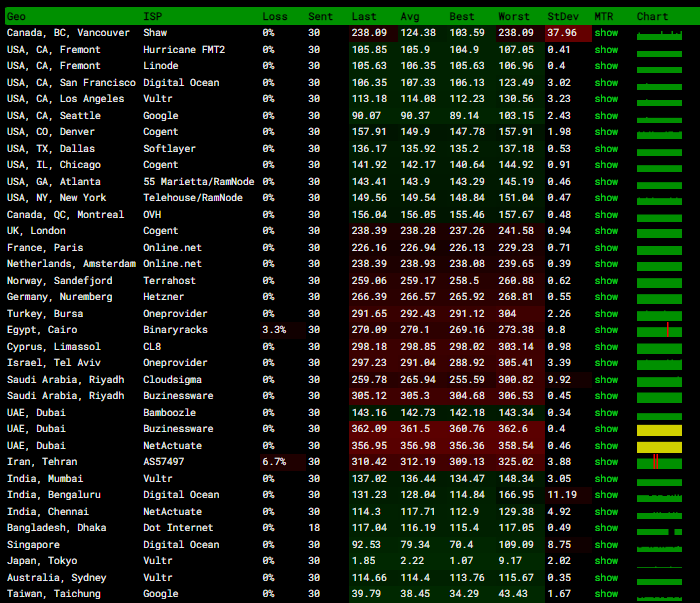
Task: Click chart thumbnail for Singapore Digital Ocean
Action: (x=659, y=548)
